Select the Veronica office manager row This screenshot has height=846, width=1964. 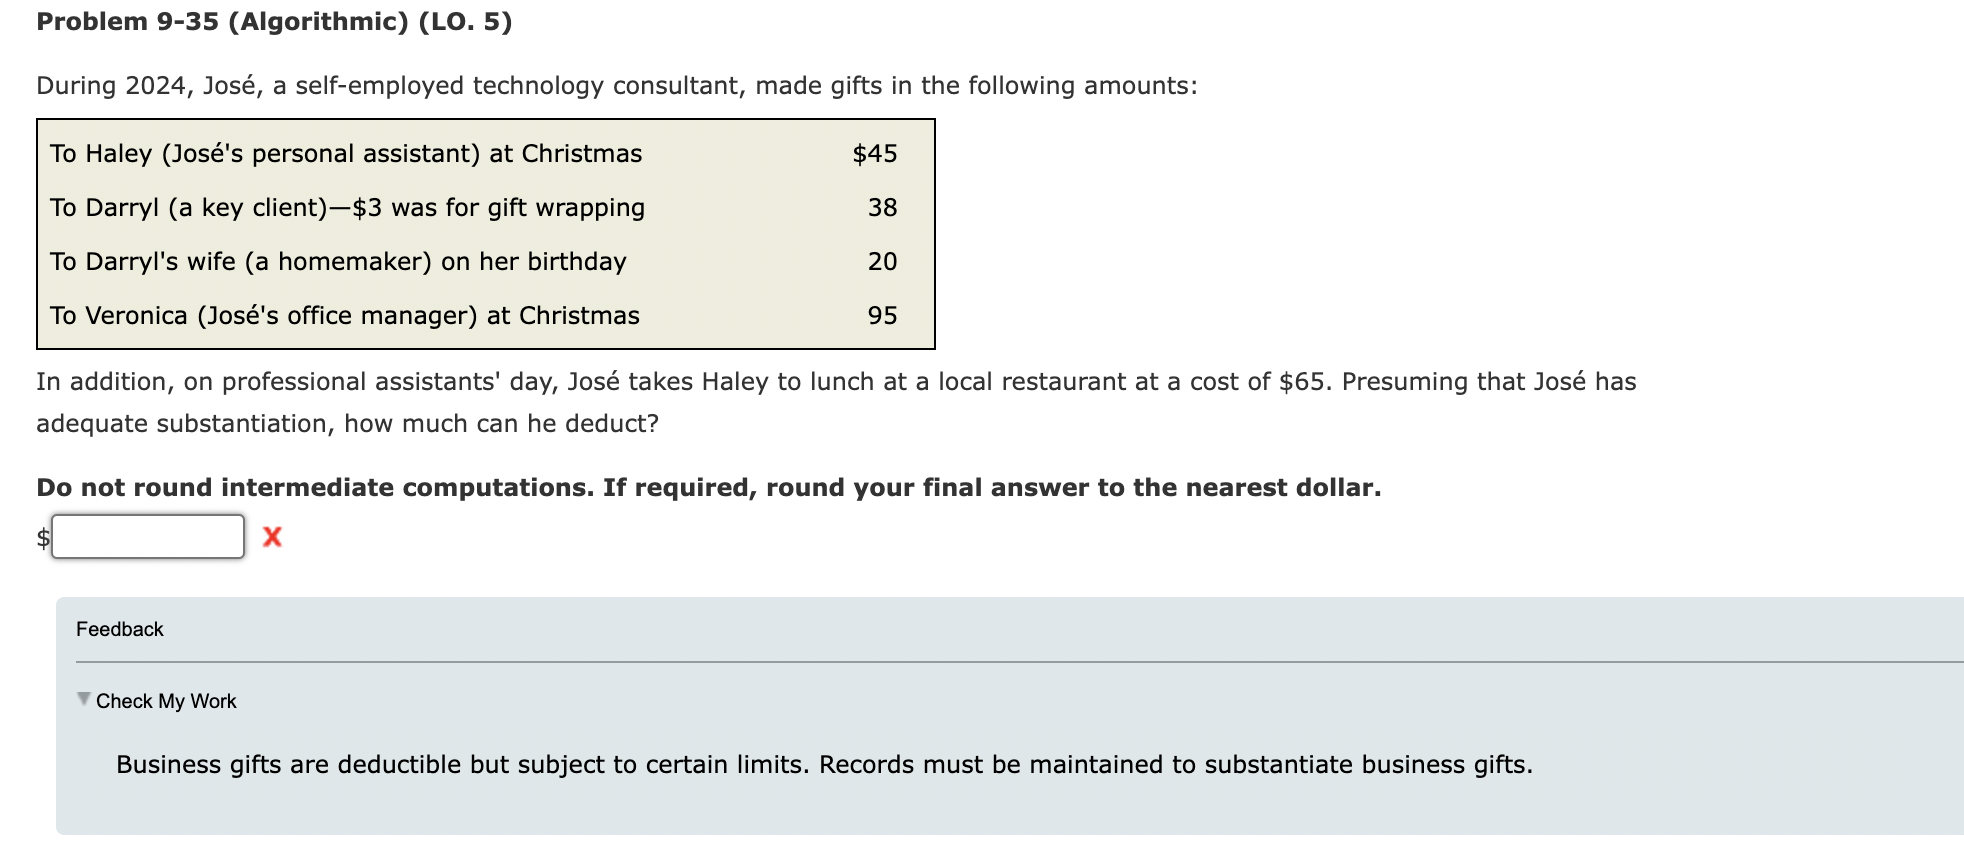point(344,315)
